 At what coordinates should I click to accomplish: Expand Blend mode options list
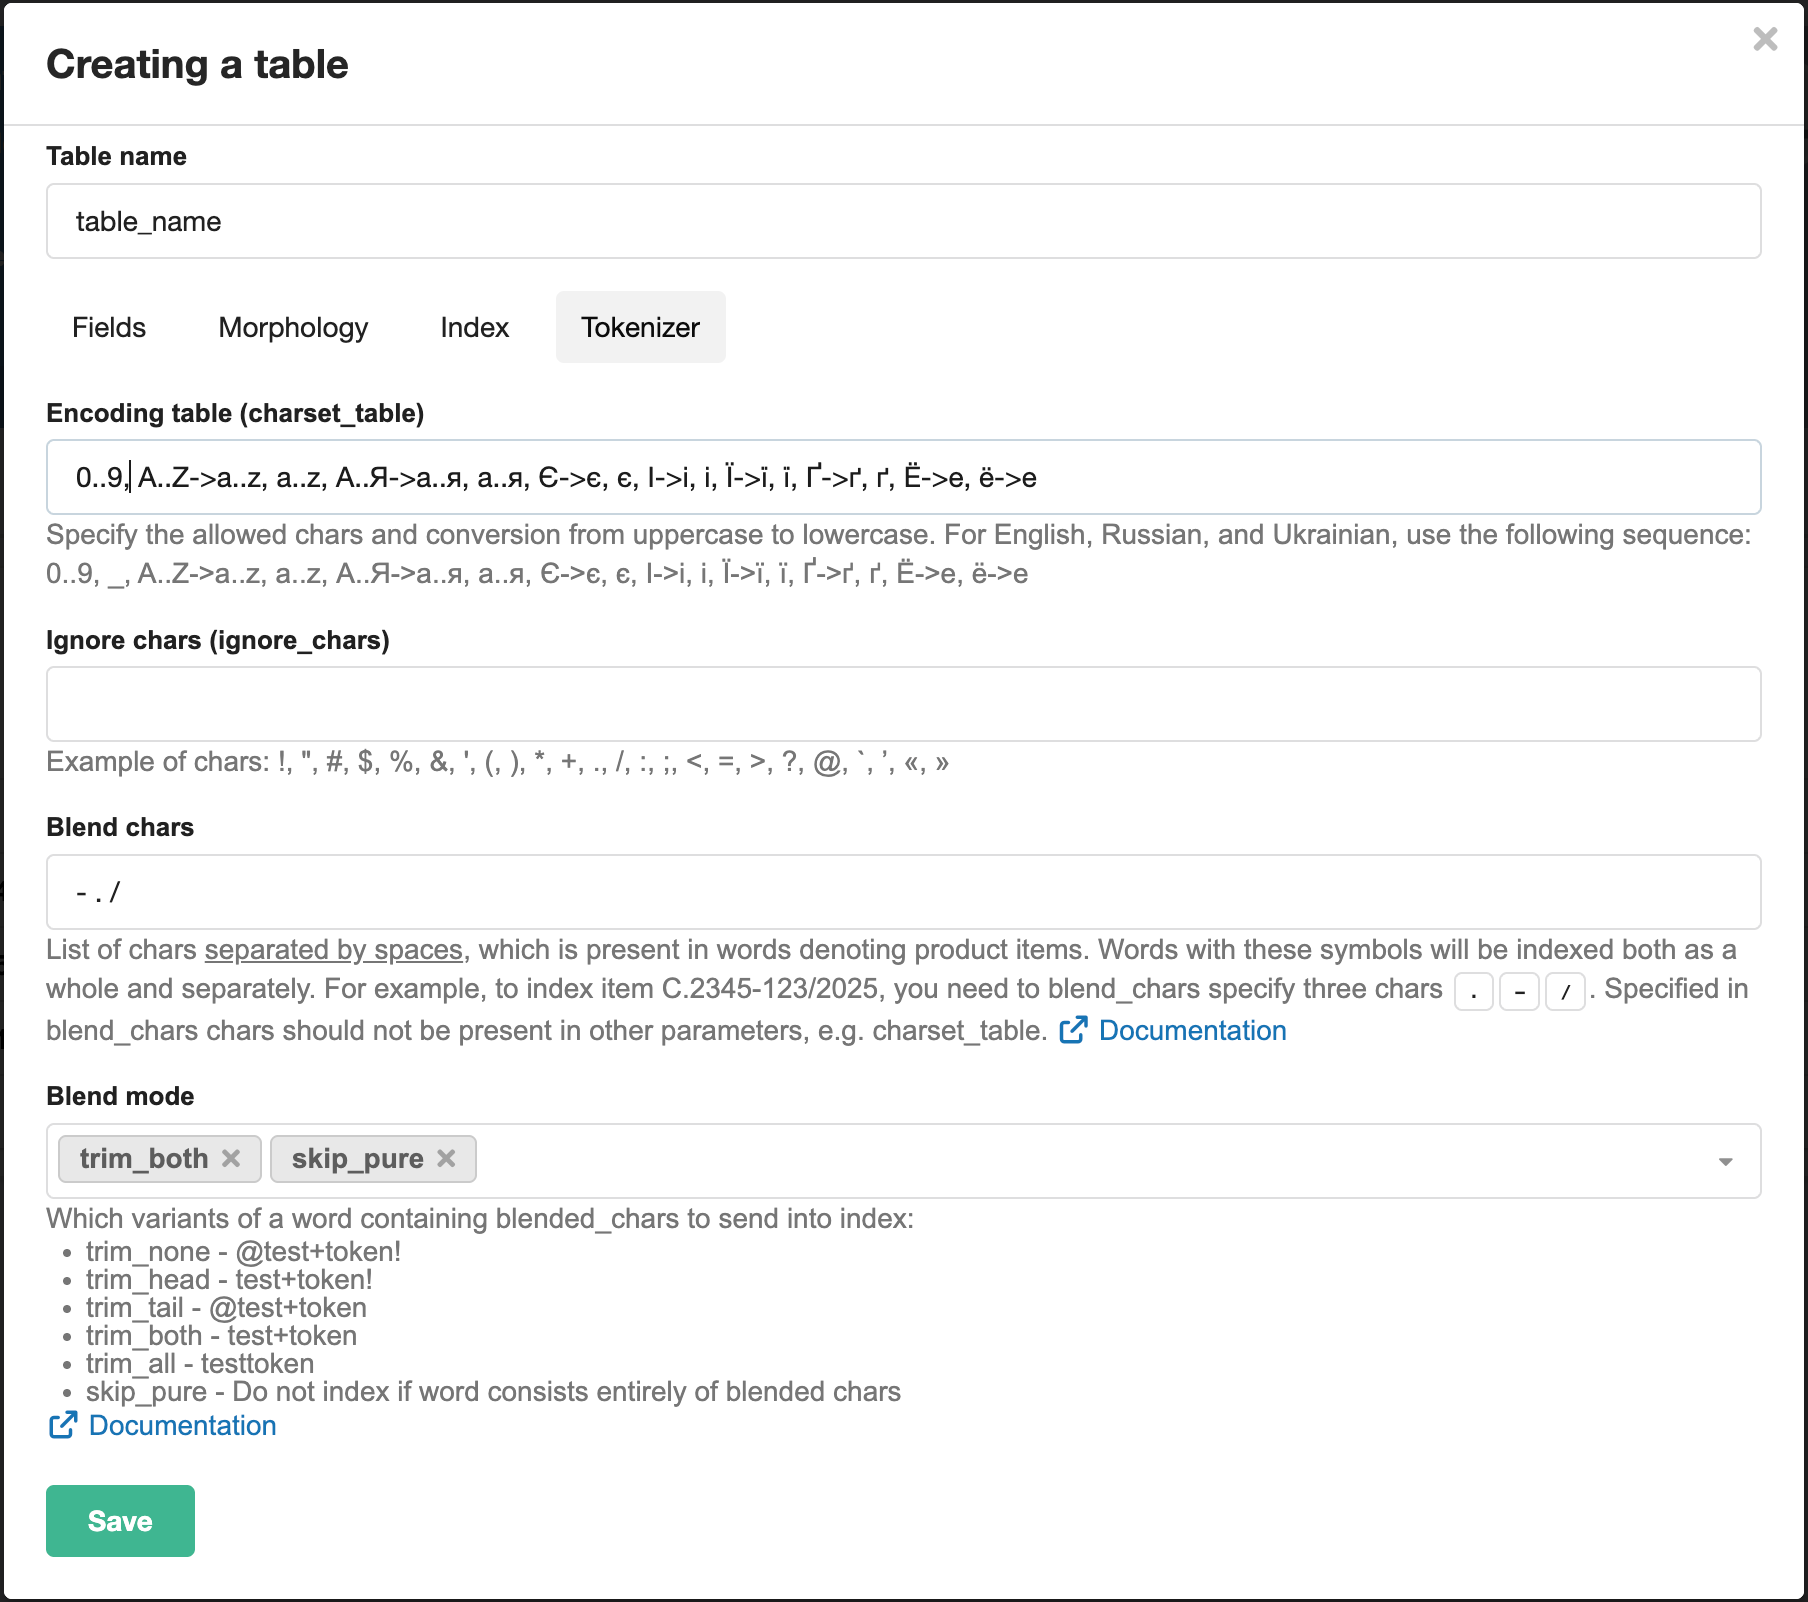pyautogui.click(x=1724, y=1161)
